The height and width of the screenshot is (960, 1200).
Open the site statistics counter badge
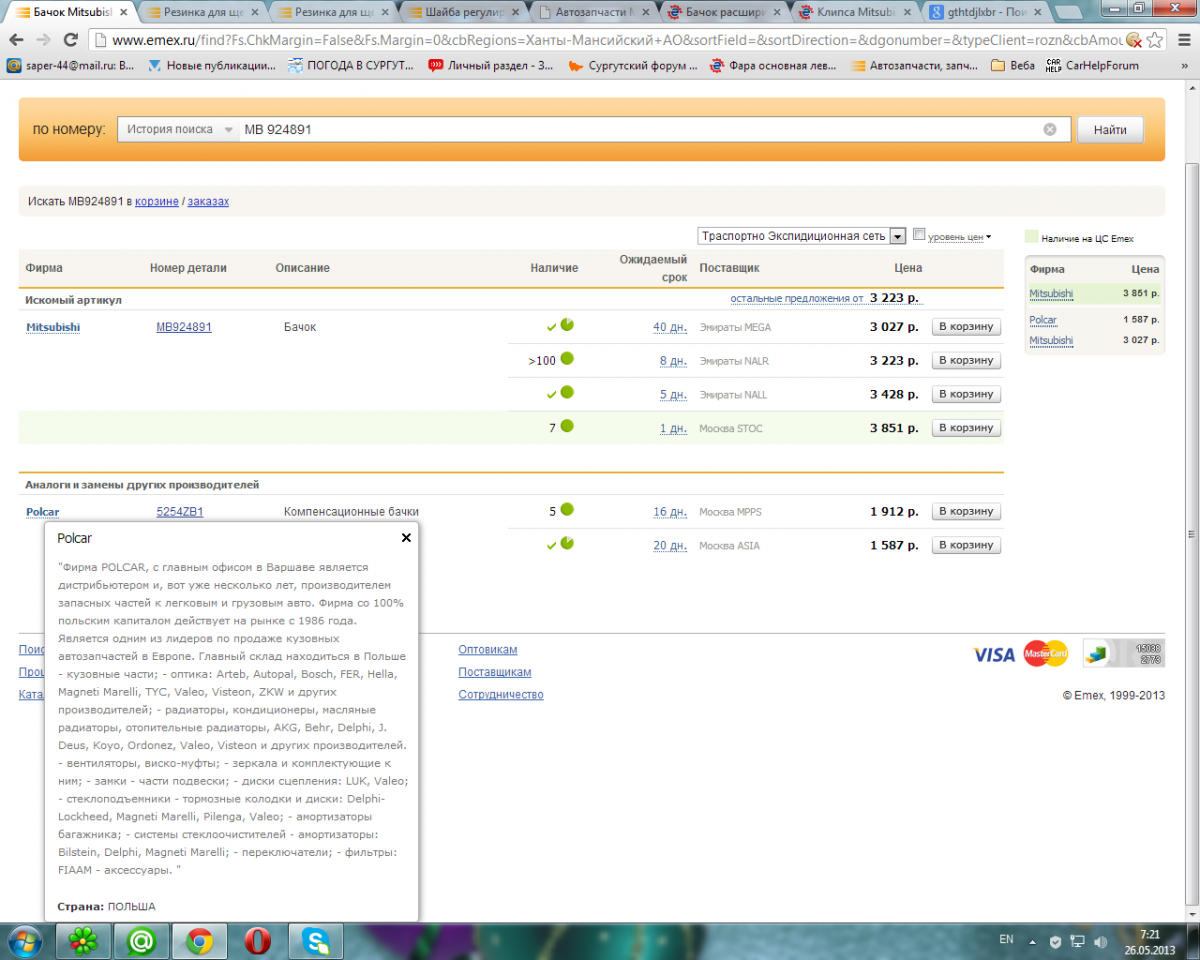pyautogui.click(x=1124, y=654)
